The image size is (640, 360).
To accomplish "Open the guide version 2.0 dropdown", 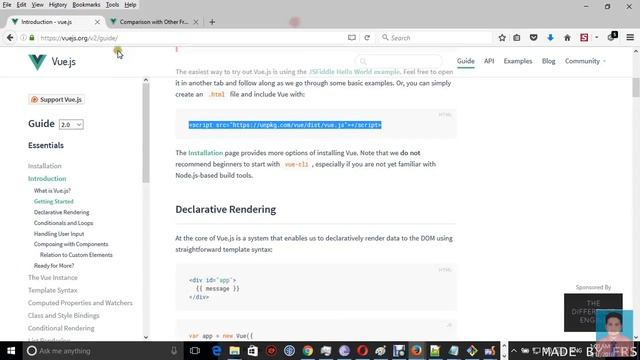I will [71, 124].
